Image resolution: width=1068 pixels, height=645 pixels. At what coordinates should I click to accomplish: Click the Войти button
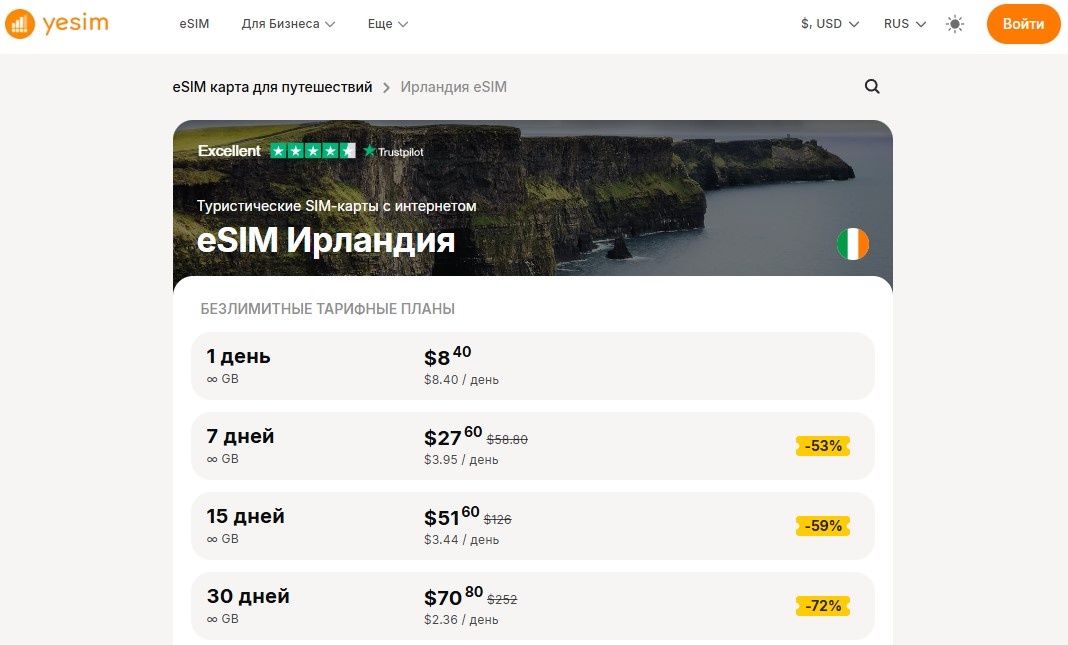pos(1023,23)
